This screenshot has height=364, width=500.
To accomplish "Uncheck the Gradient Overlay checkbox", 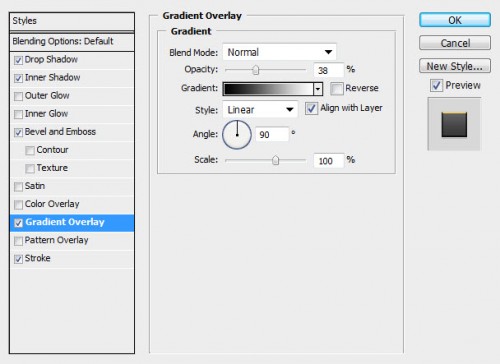I will [x=18, y=223].
